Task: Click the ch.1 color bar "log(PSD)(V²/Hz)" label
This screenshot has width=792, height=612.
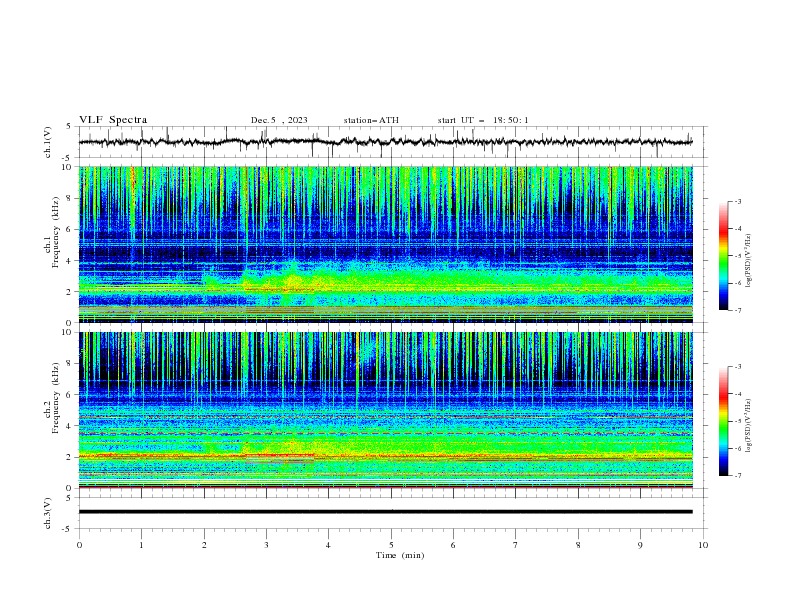Action: pyautogui.click(x=749, y=261)
